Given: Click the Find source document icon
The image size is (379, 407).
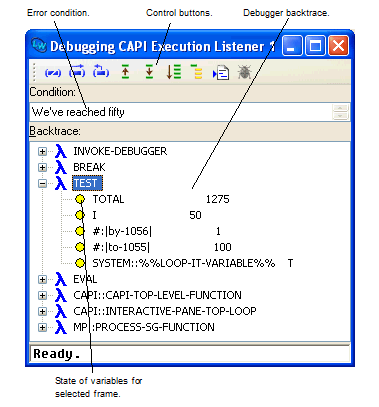Looking at the screenshot, I should [221, 73].
